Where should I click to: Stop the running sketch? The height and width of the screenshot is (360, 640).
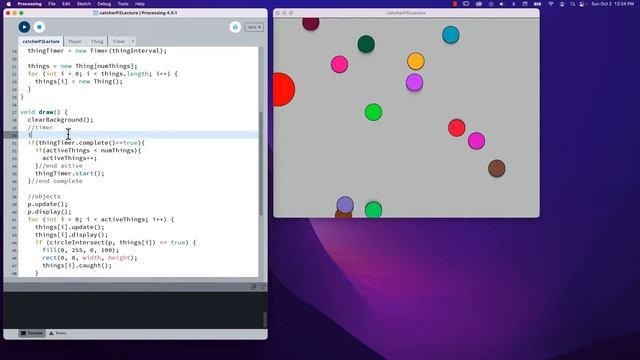click(39, 27)
